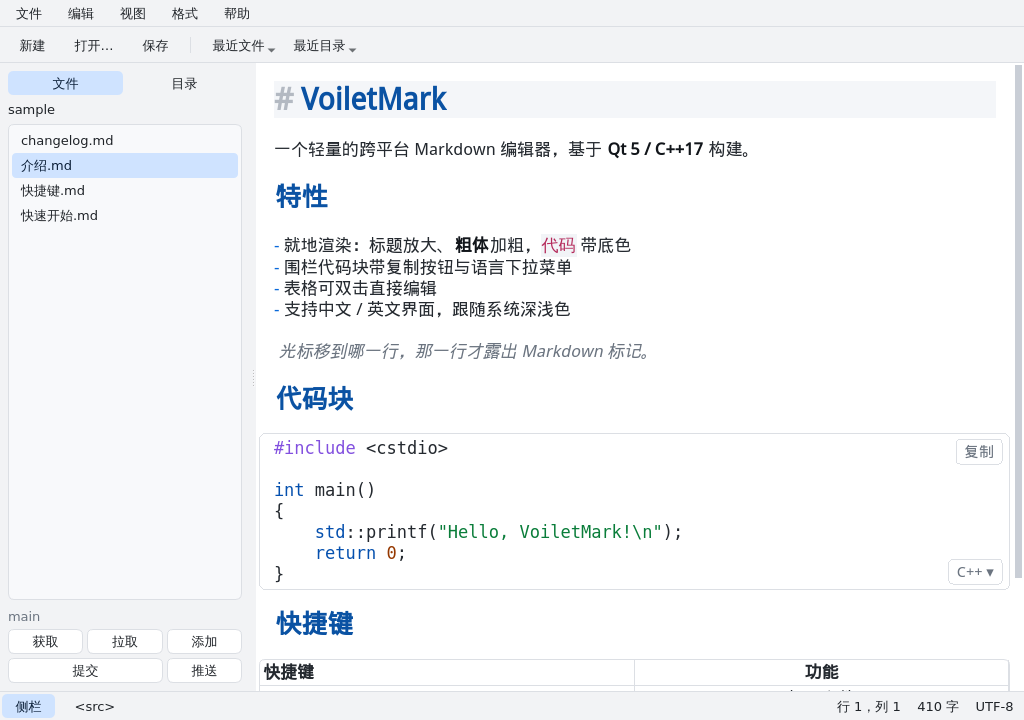This screenshot has height=720, width=1024.
Task: Expand the 最近目录 dropdown
Action: [325, 46]
